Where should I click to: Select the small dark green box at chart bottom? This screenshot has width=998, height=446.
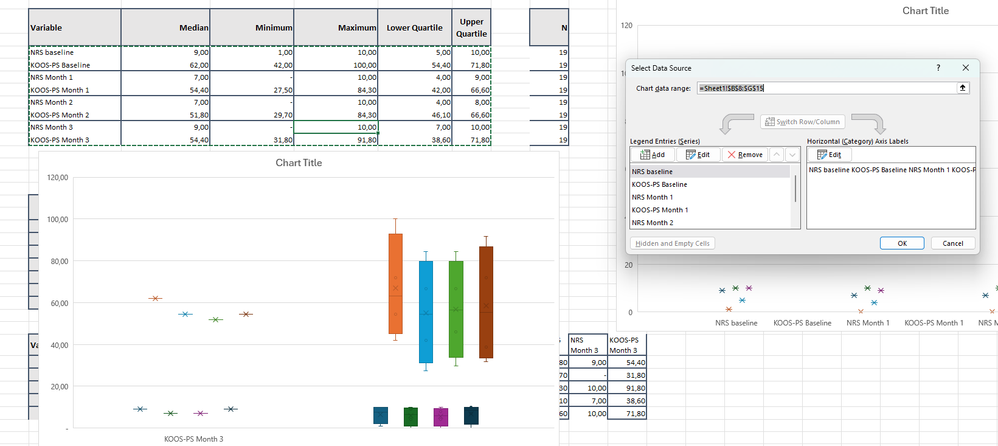(x=411, y=417)
